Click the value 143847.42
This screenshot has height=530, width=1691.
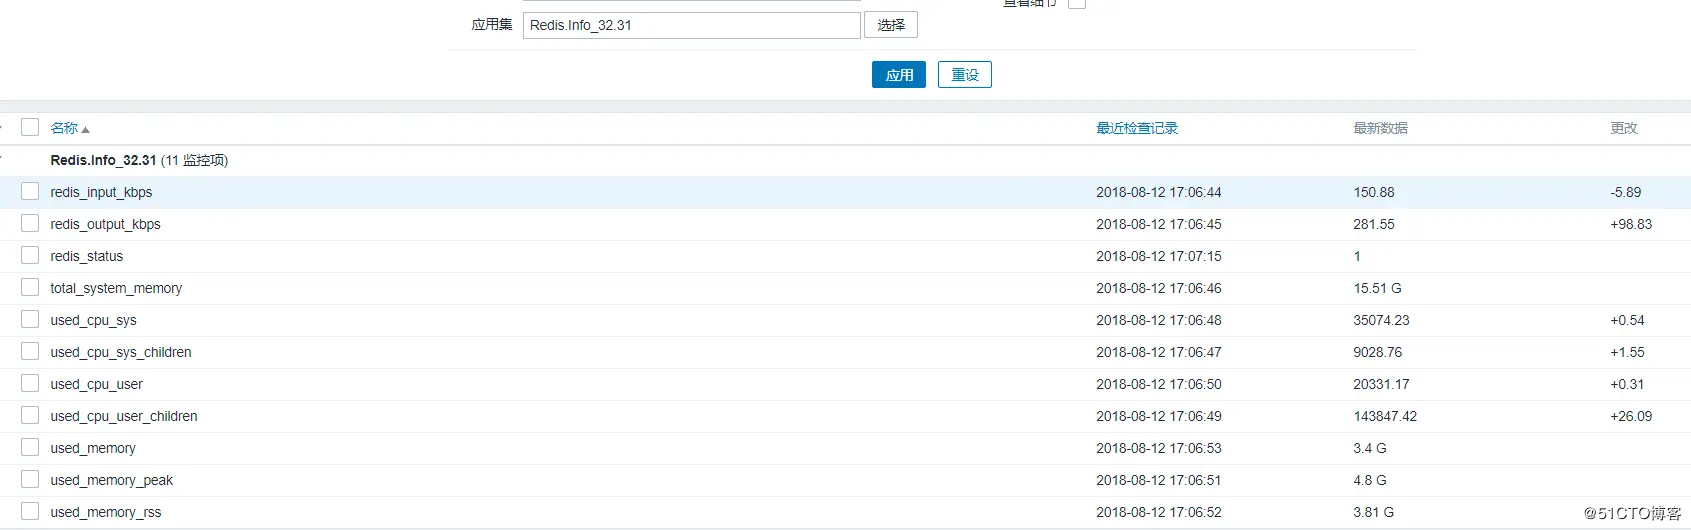[1385, 416]
